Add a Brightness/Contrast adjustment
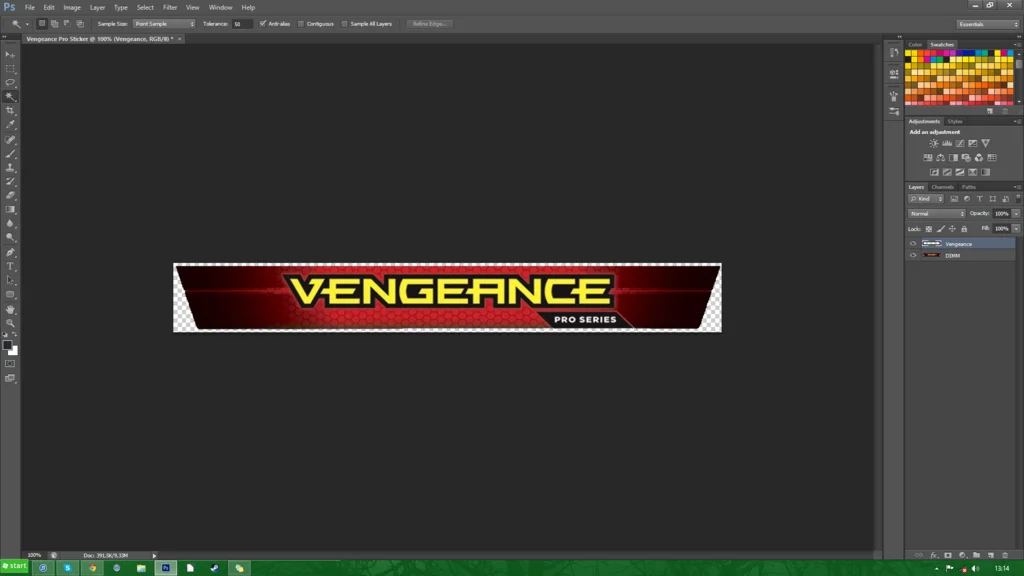Viewport: 1024px width, 576px height. 934,143
